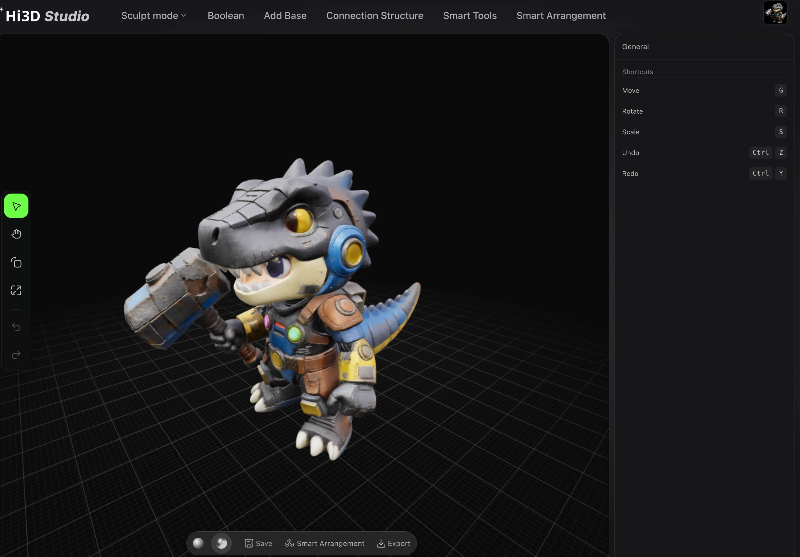Click the 'Redo' shortcut label
This screenshot has width=800, height=557.
pos(630,173)
